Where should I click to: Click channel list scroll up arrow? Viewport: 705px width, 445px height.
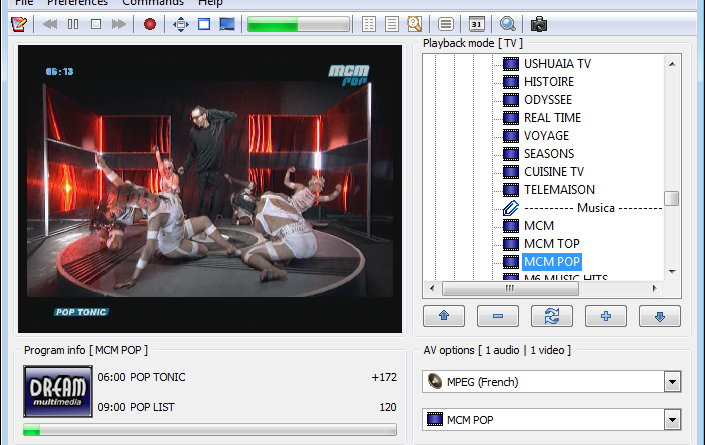click(x=672, y=64)
